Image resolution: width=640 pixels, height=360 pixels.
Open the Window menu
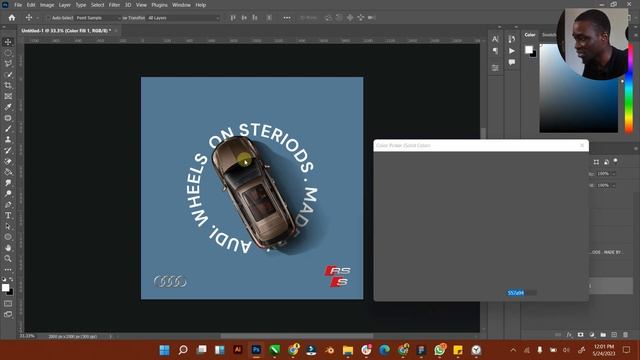click(181, 5)
